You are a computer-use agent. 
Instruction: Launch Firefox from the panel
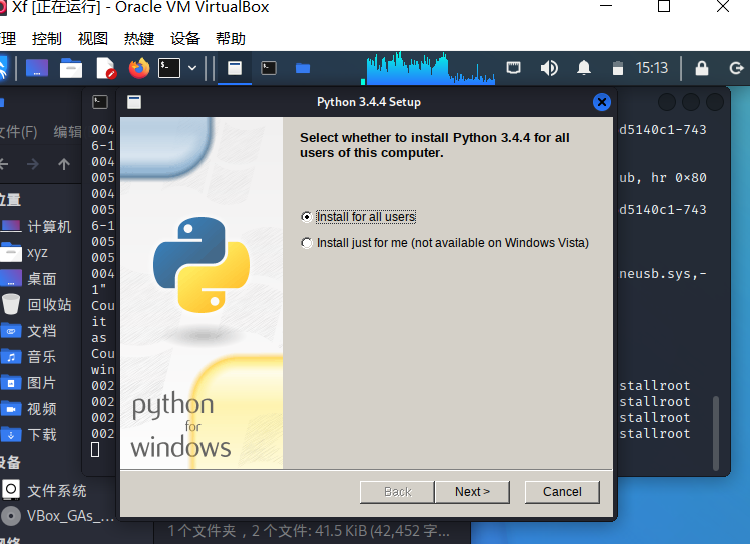(139, 68)
